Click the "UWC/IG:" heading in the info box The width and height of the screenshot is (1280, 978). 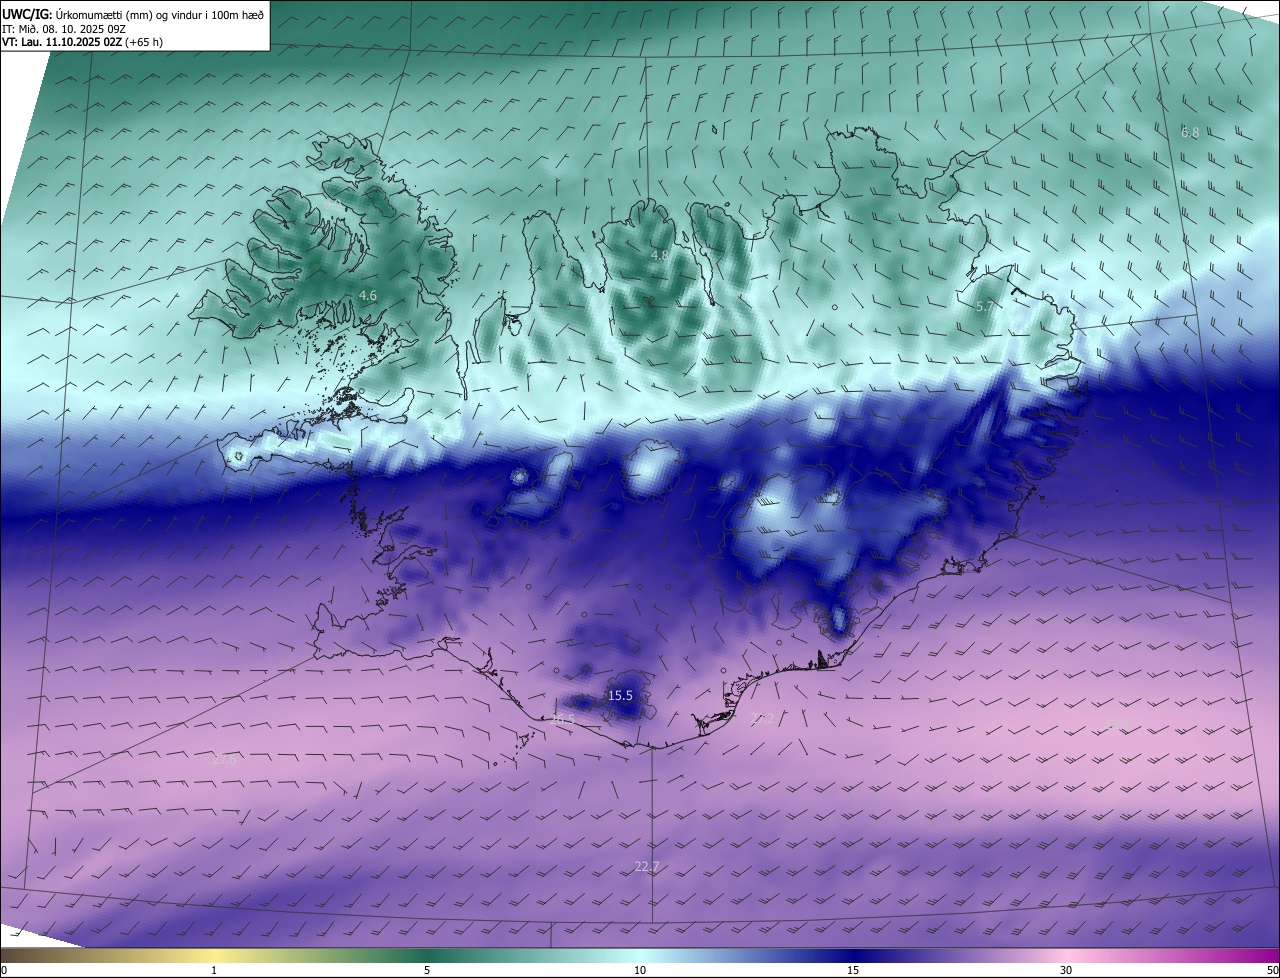[28, 14]
